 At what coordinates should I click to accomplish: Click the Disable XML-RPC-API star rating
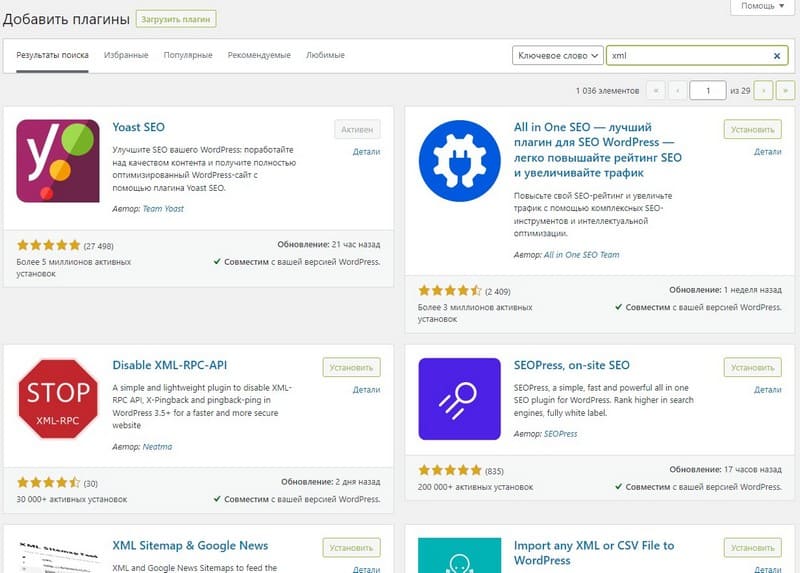pos(48,483)
